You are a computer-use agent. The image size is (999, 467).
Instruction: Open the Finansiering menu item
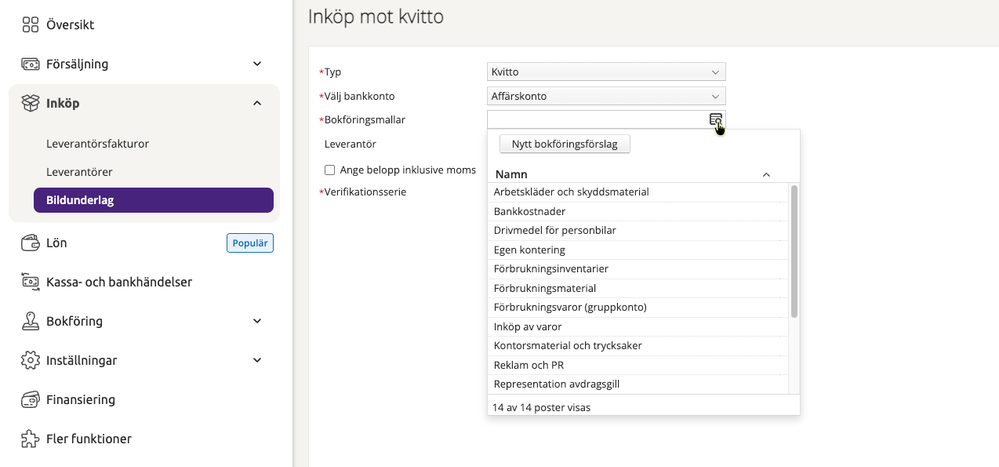click(80, 399)
